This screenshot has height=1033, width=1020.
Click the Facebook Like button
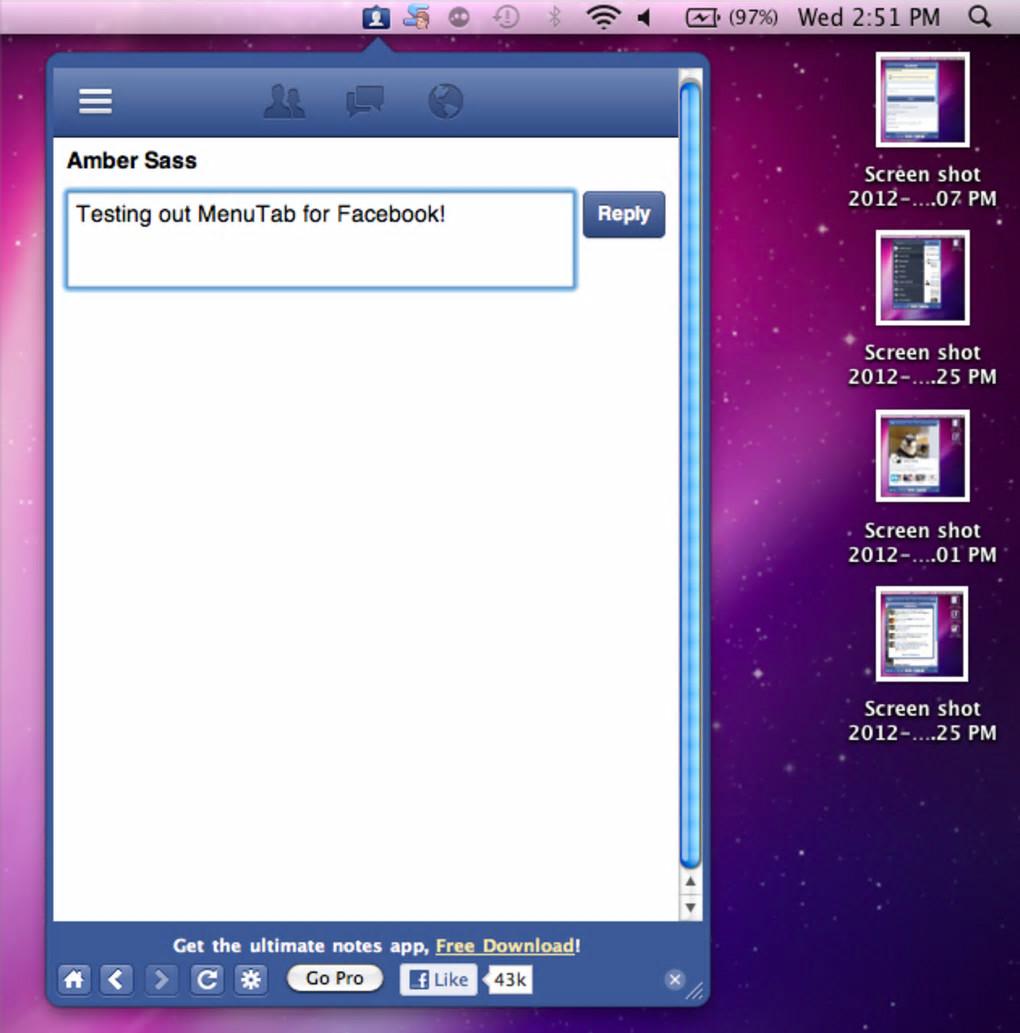pyautogui.click(x=438, y=980)
